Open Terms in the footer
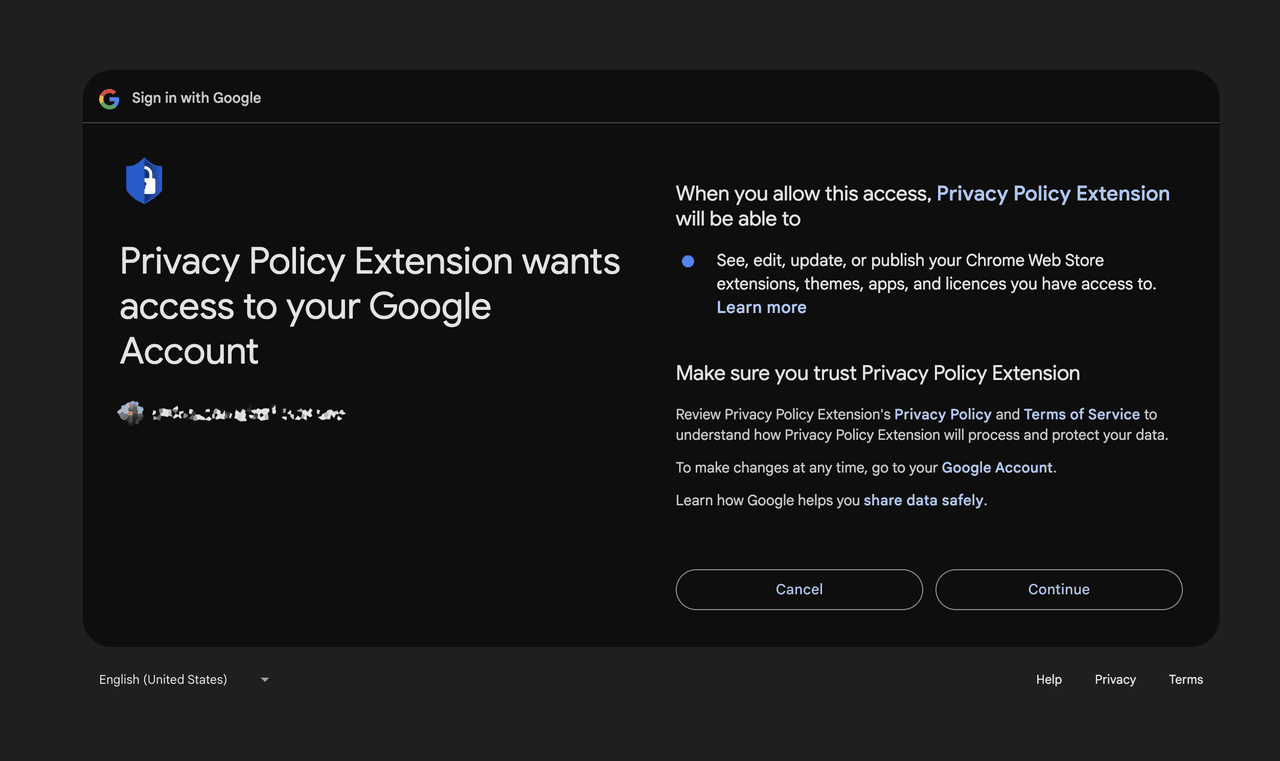This screenshot has height=761, width=1280. 1185,680
